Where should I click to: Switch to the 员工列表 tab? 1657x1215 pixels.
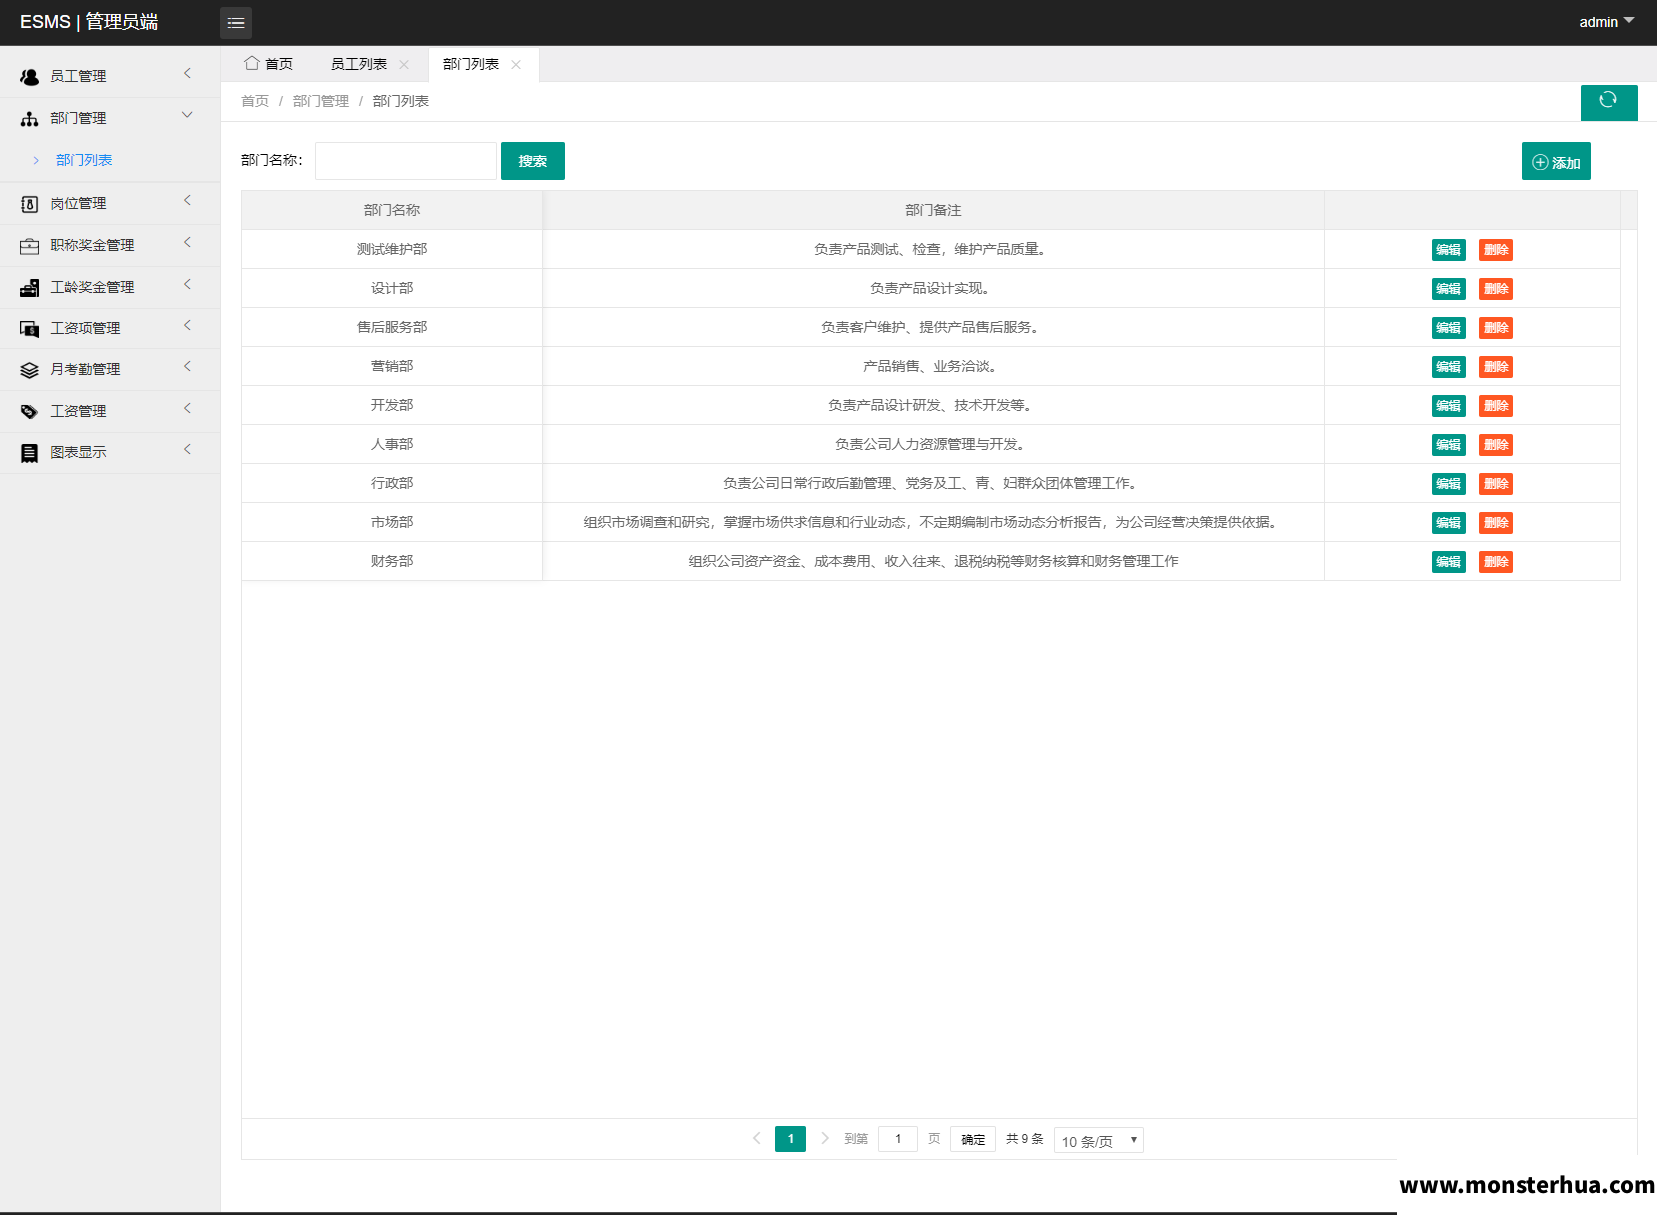[359, 64]
